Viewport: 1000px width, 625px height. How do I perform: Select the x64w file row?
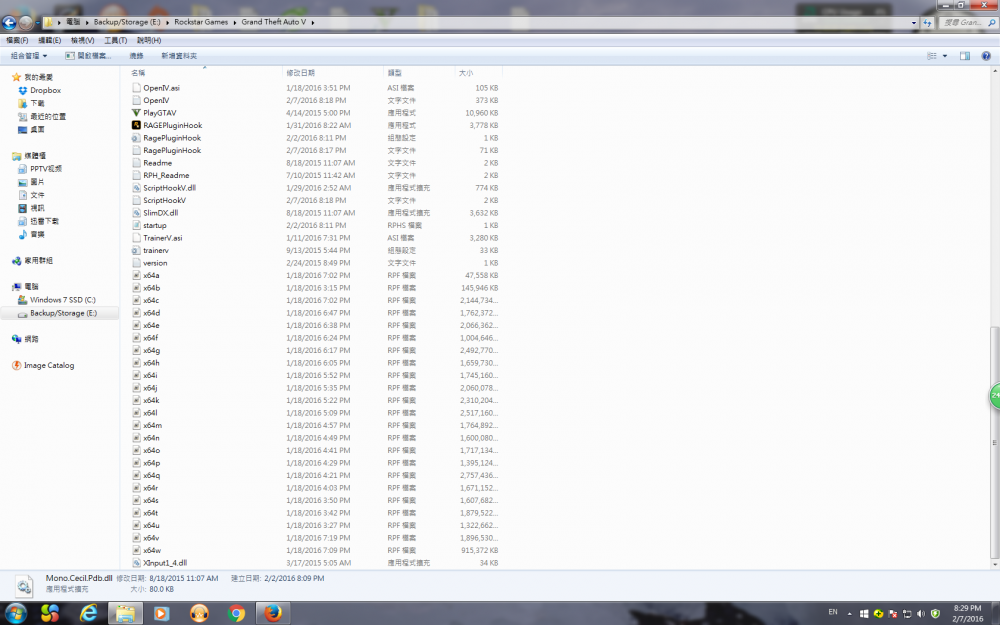314,550
